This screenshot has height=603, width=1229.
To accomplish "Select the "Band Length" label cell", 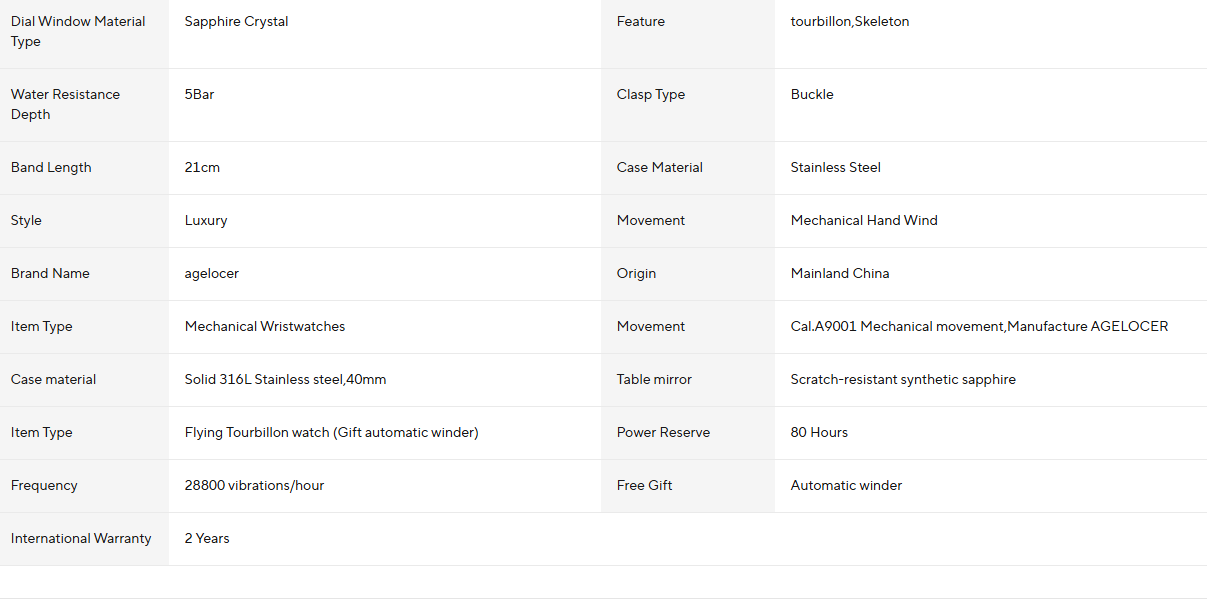I will [x=51, y=168].
